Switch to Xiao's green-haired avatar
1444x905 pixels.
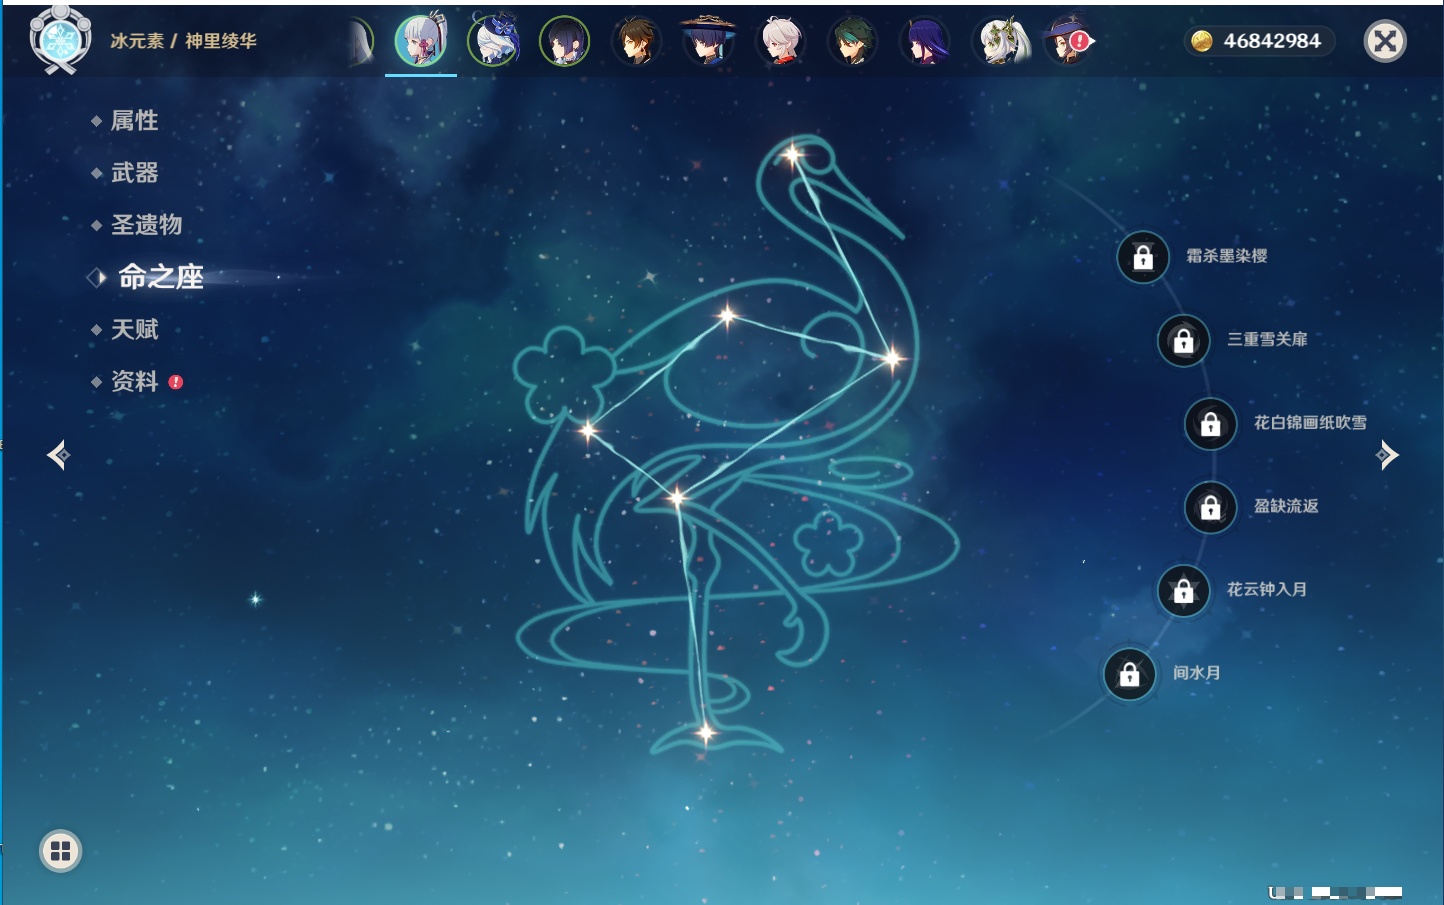(853, 41)
